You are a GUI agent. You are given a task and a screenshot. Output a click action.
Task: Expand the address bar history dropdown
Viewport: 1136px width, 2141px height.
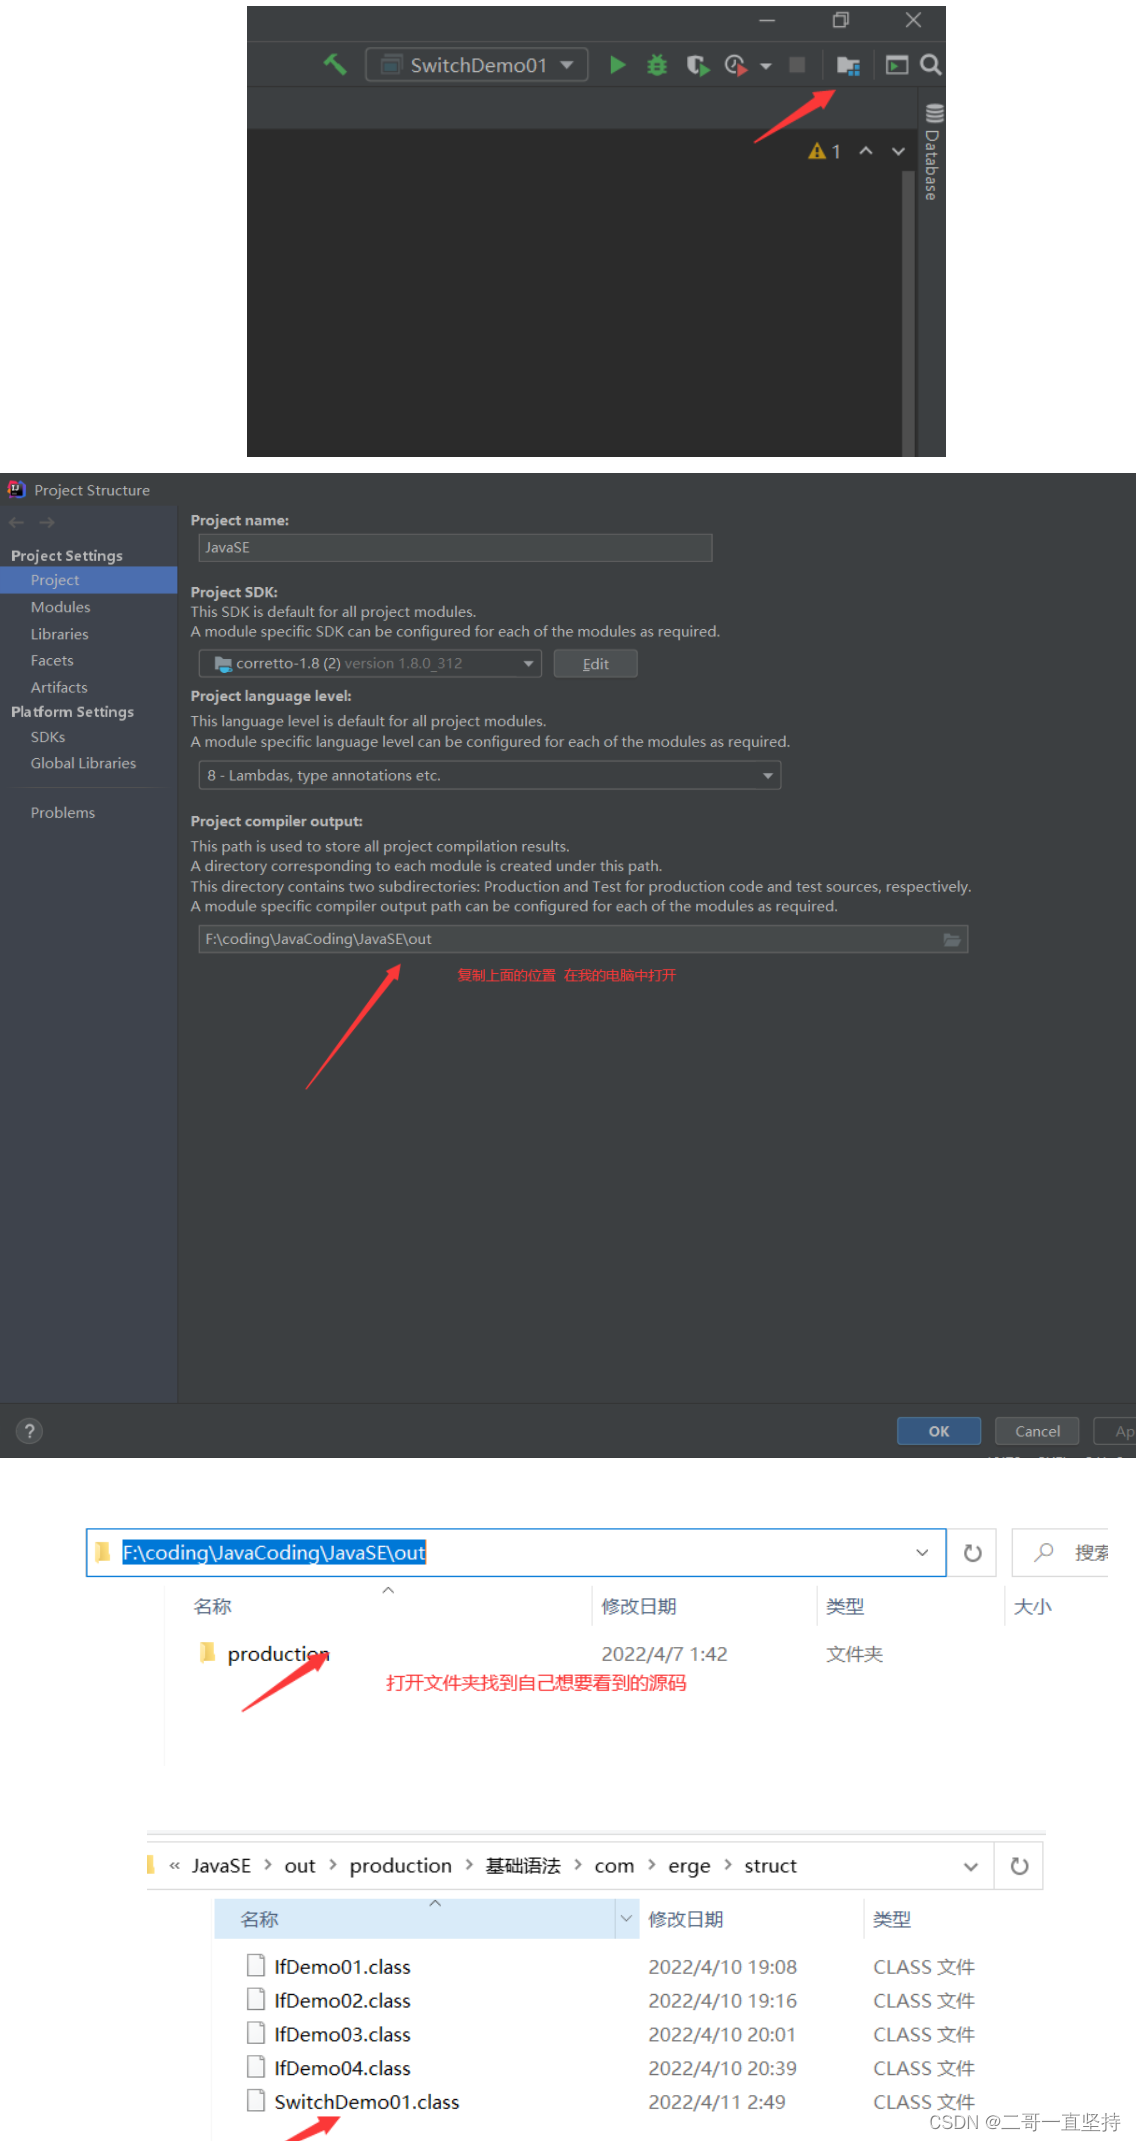pyautogui.click(x=922, y=1552)
